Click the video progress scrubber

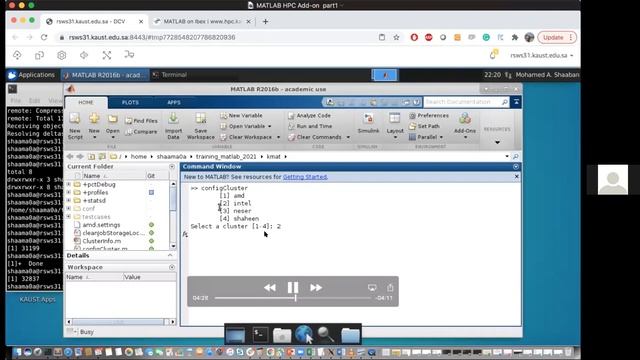click(x=296, y=298)
